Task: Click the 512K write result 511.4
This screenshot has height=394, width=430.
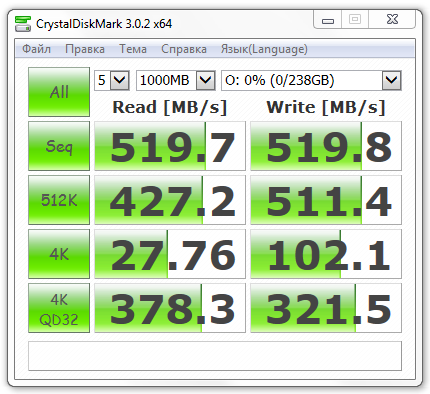Action: pyautogui.click(x=326, y=200)
